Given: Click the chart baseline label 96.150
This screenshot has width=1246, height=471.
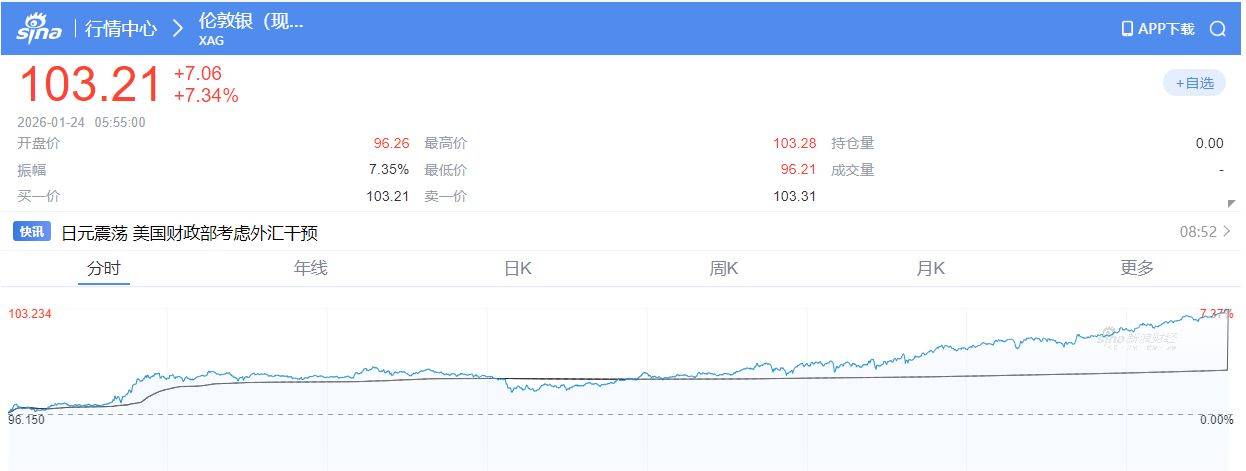Looking at the screenshot, I should pos(27,420).
